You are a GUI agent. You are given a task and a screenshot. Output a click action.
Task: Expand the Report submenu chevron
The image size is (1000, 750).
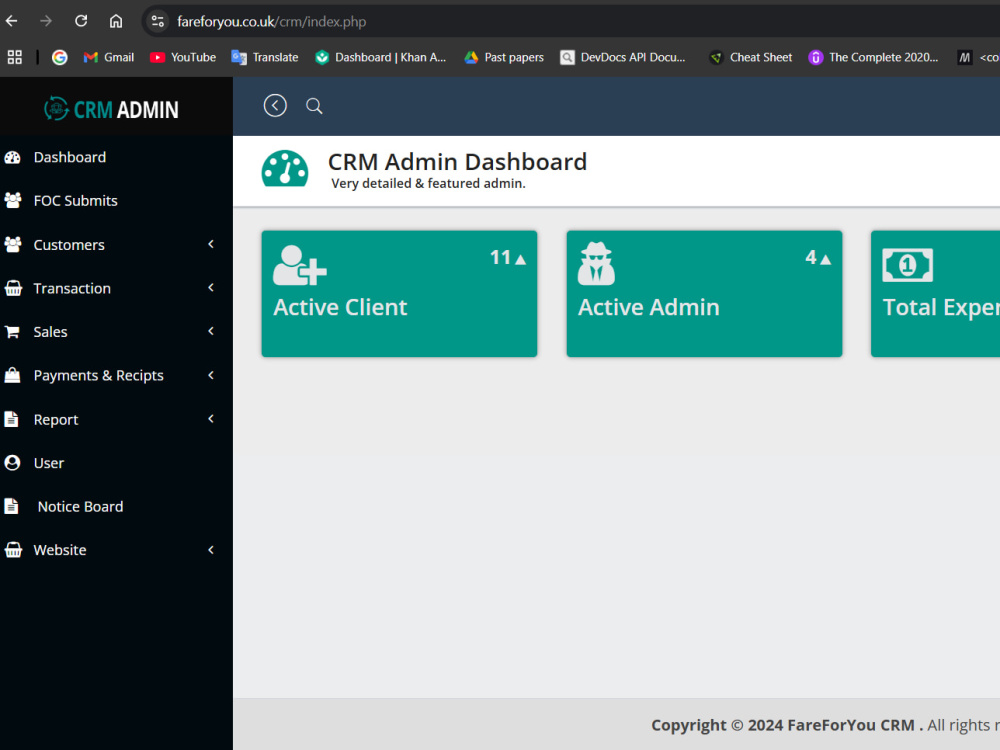point(211,418)
